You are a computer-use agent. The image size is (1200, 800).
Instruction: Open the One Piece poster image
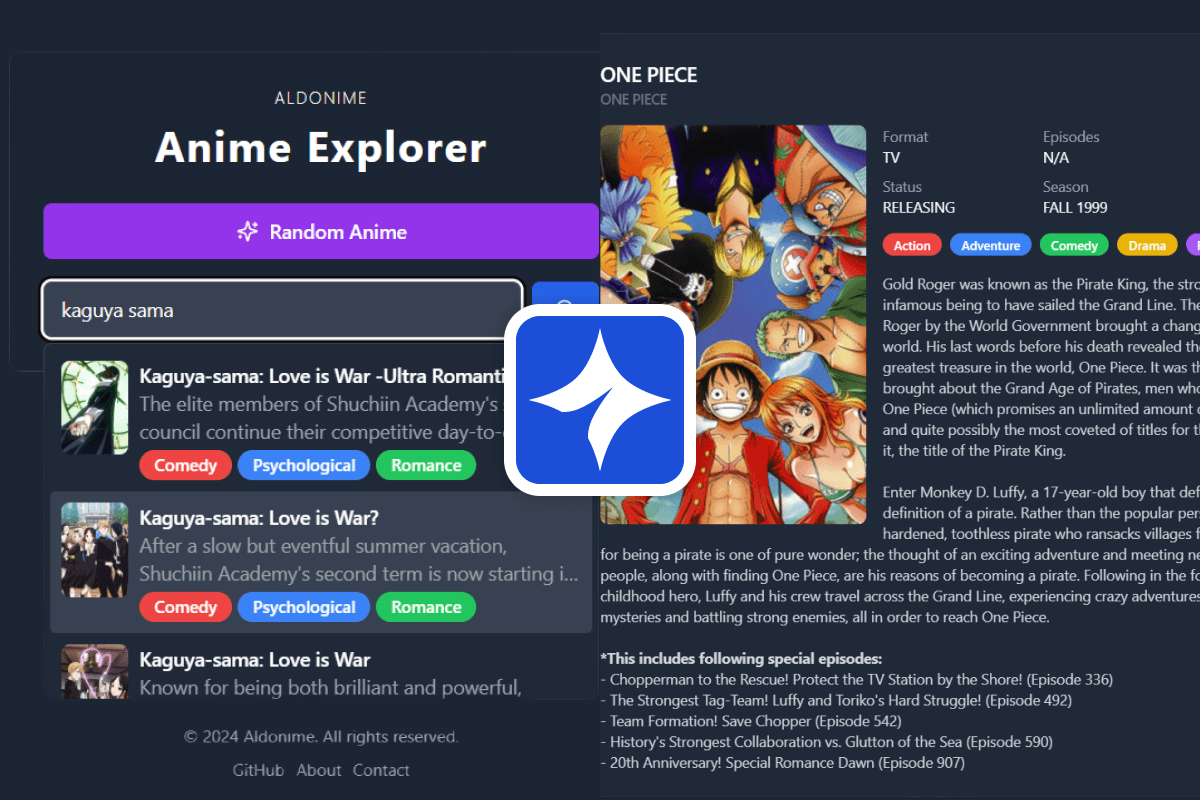[x=733, y=324]
